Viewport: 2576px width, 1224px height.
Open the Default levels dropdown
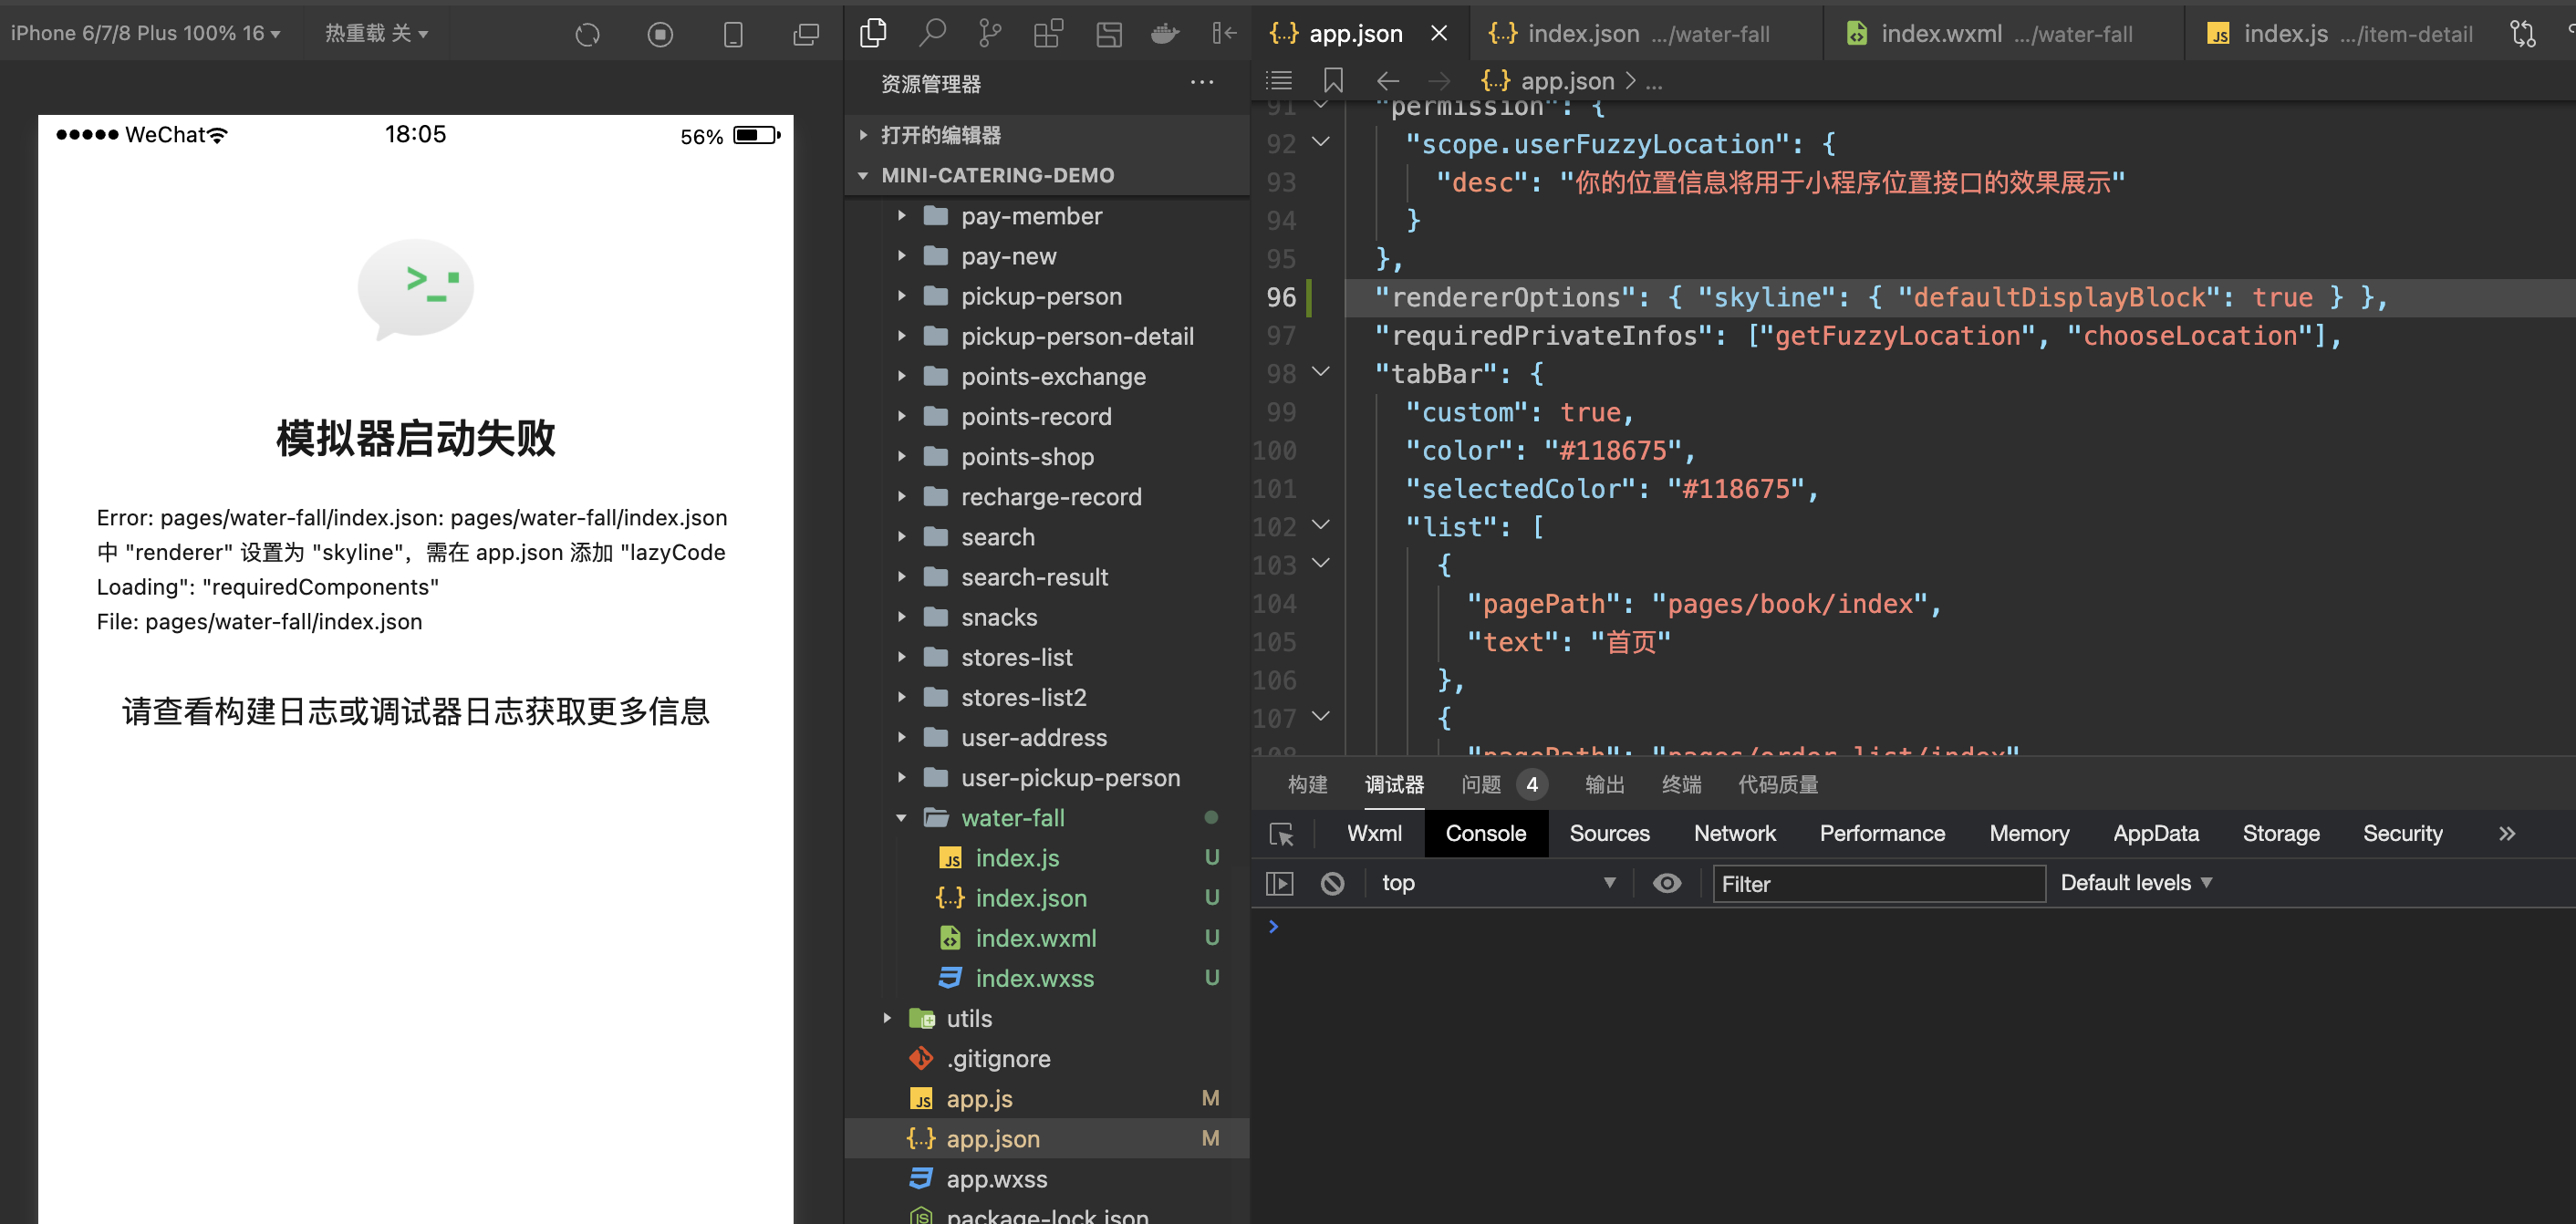[x=2135, y=883]
